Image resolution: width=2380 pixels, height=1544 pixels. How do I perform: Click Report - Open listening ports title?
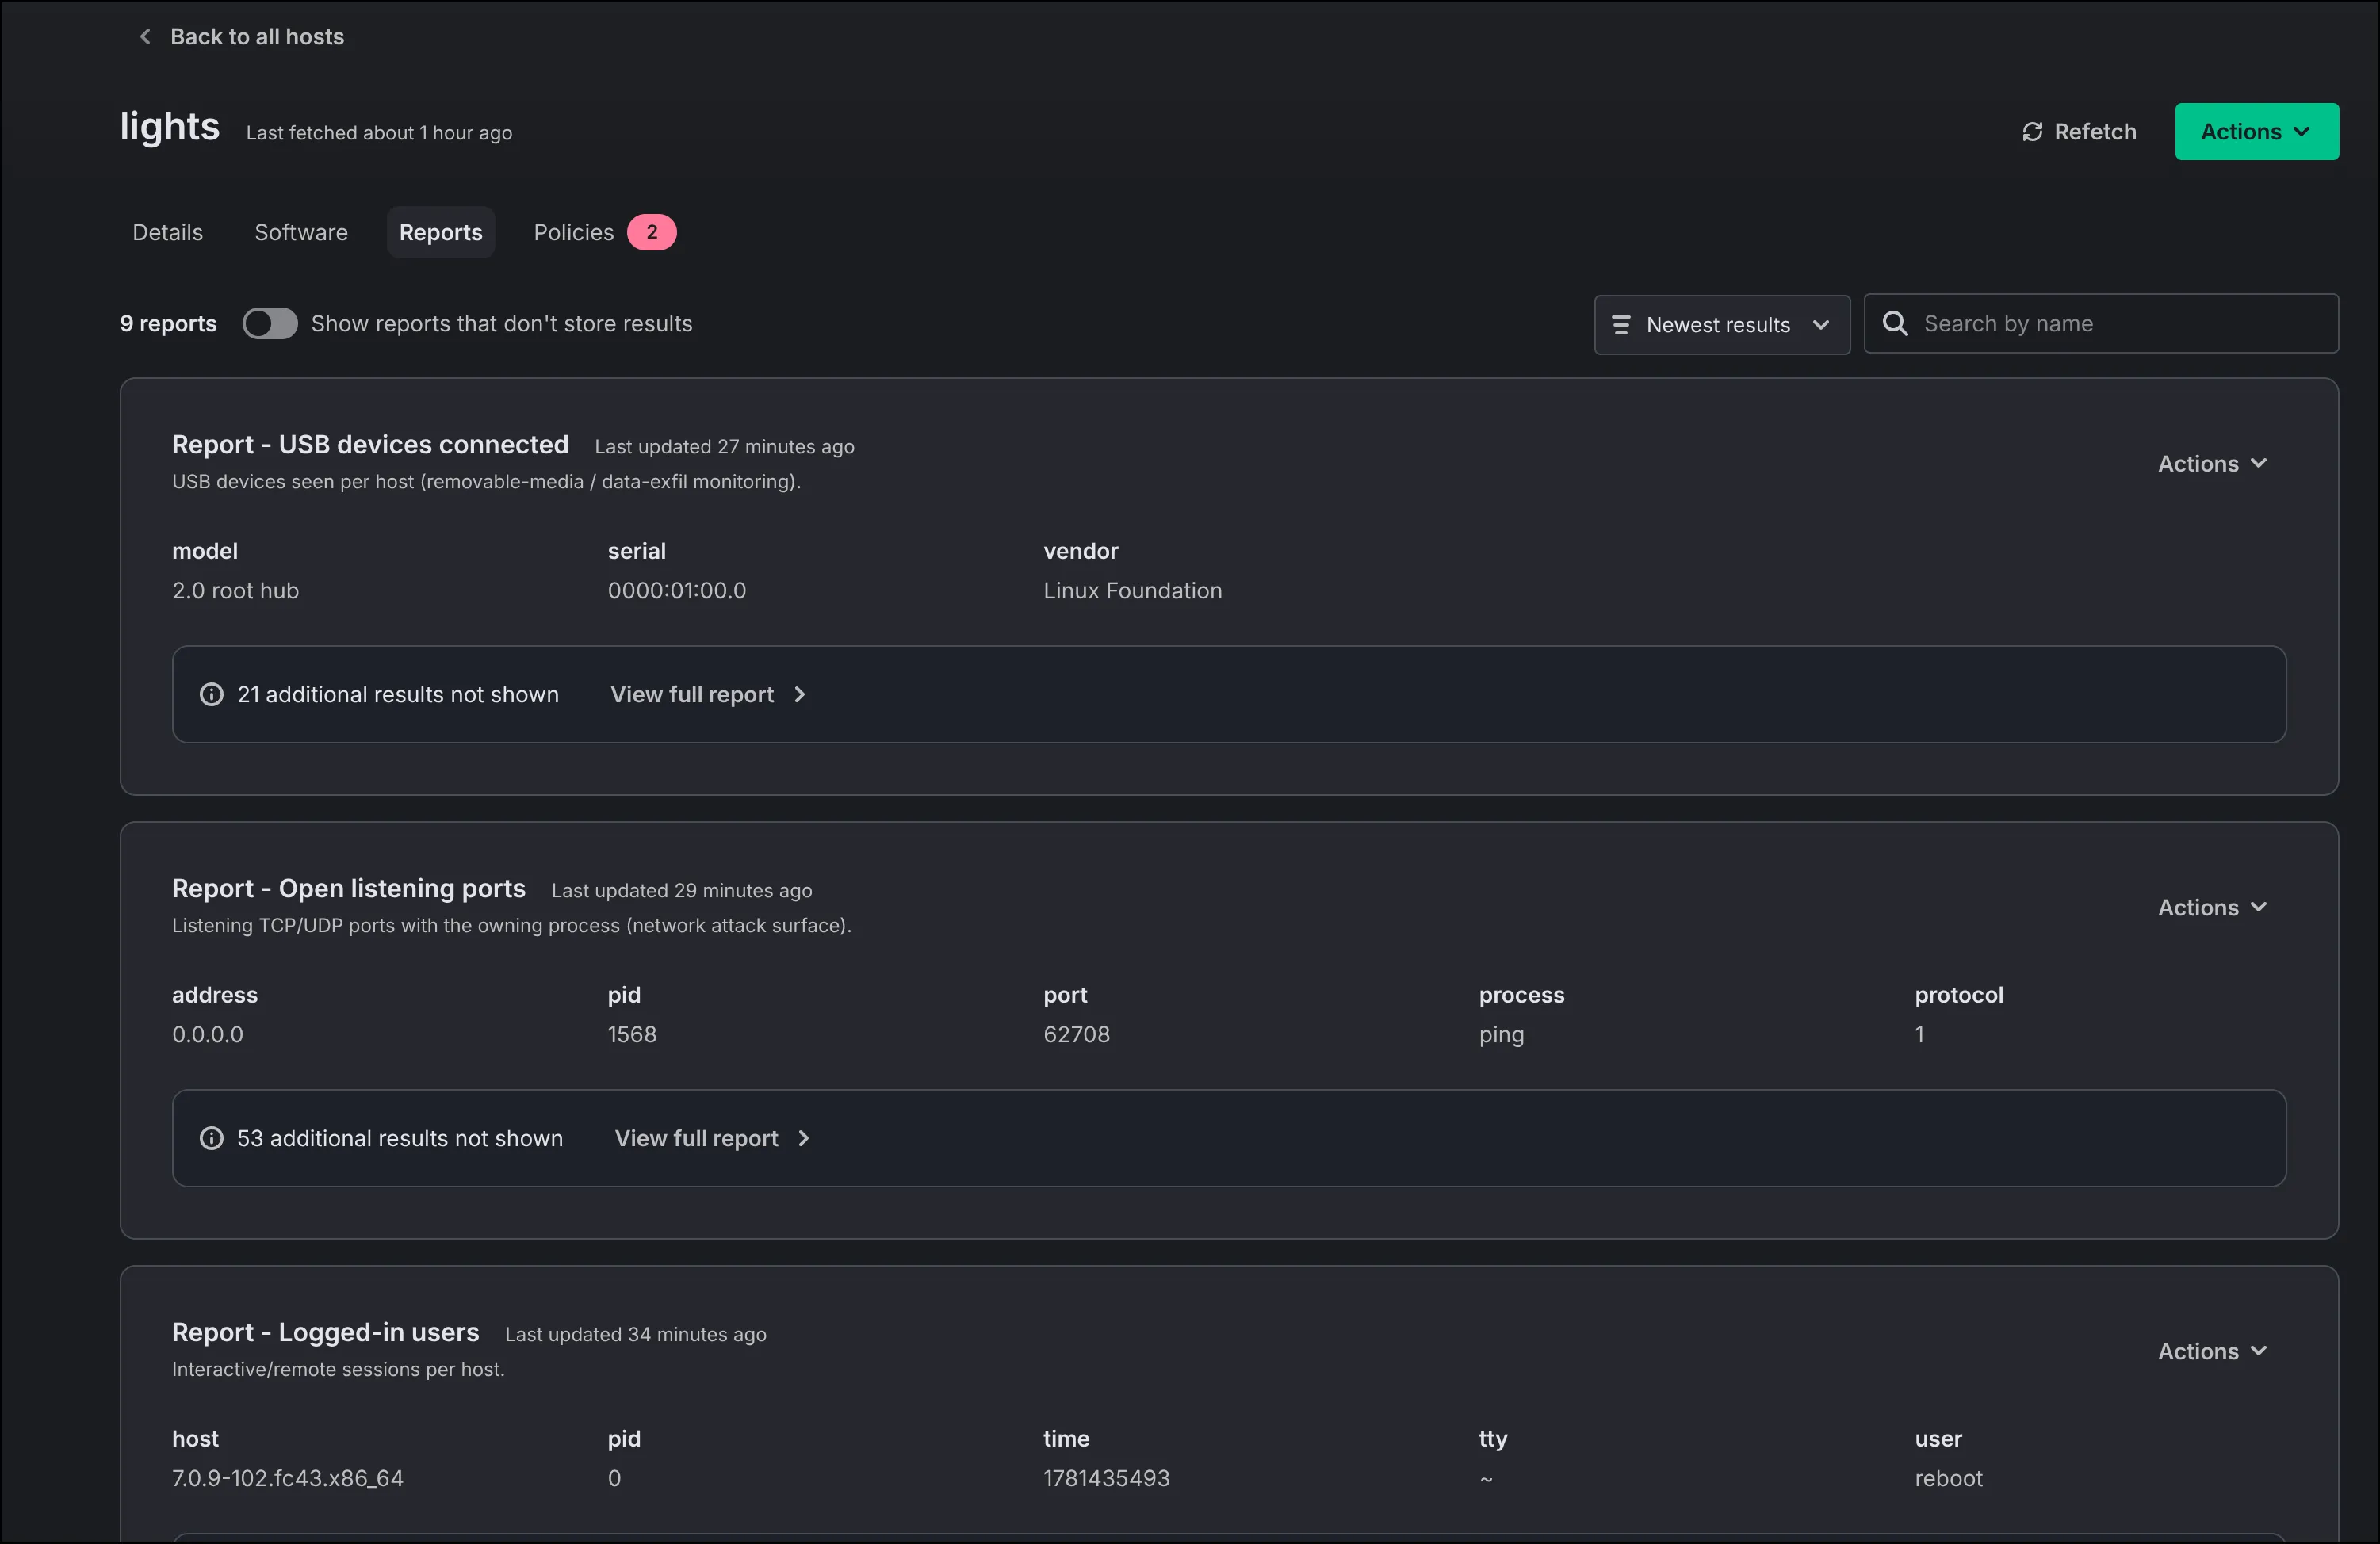pyautogui.click(x=349, y=888)
